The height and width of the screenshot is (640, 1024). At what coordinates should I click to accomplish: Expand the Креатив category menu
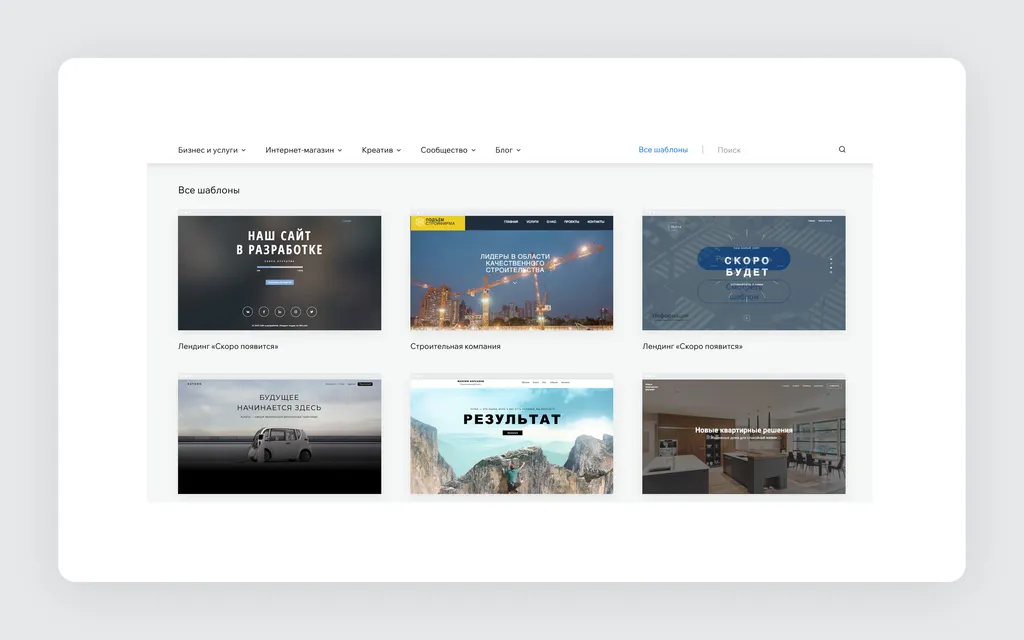click(381, 150)
